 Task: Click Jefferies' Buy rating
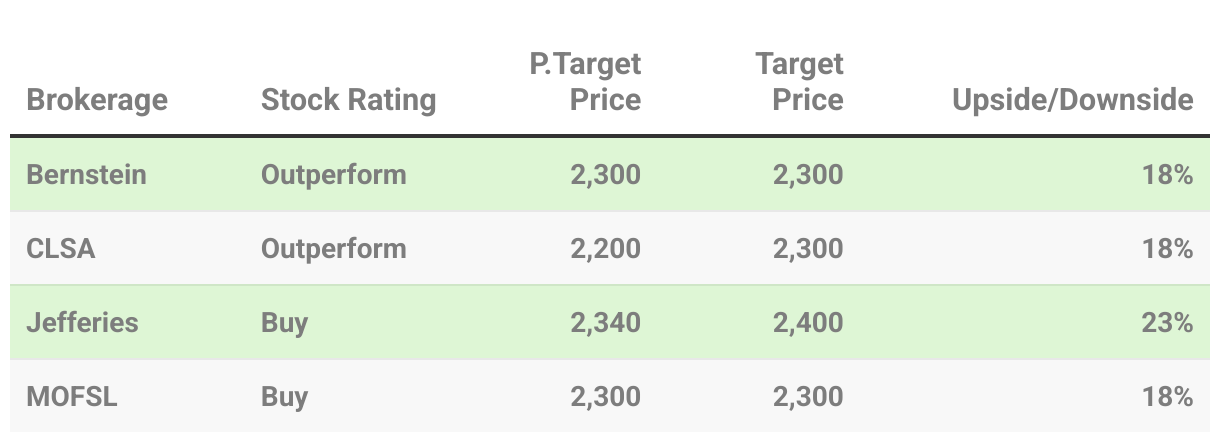point(284,323)
